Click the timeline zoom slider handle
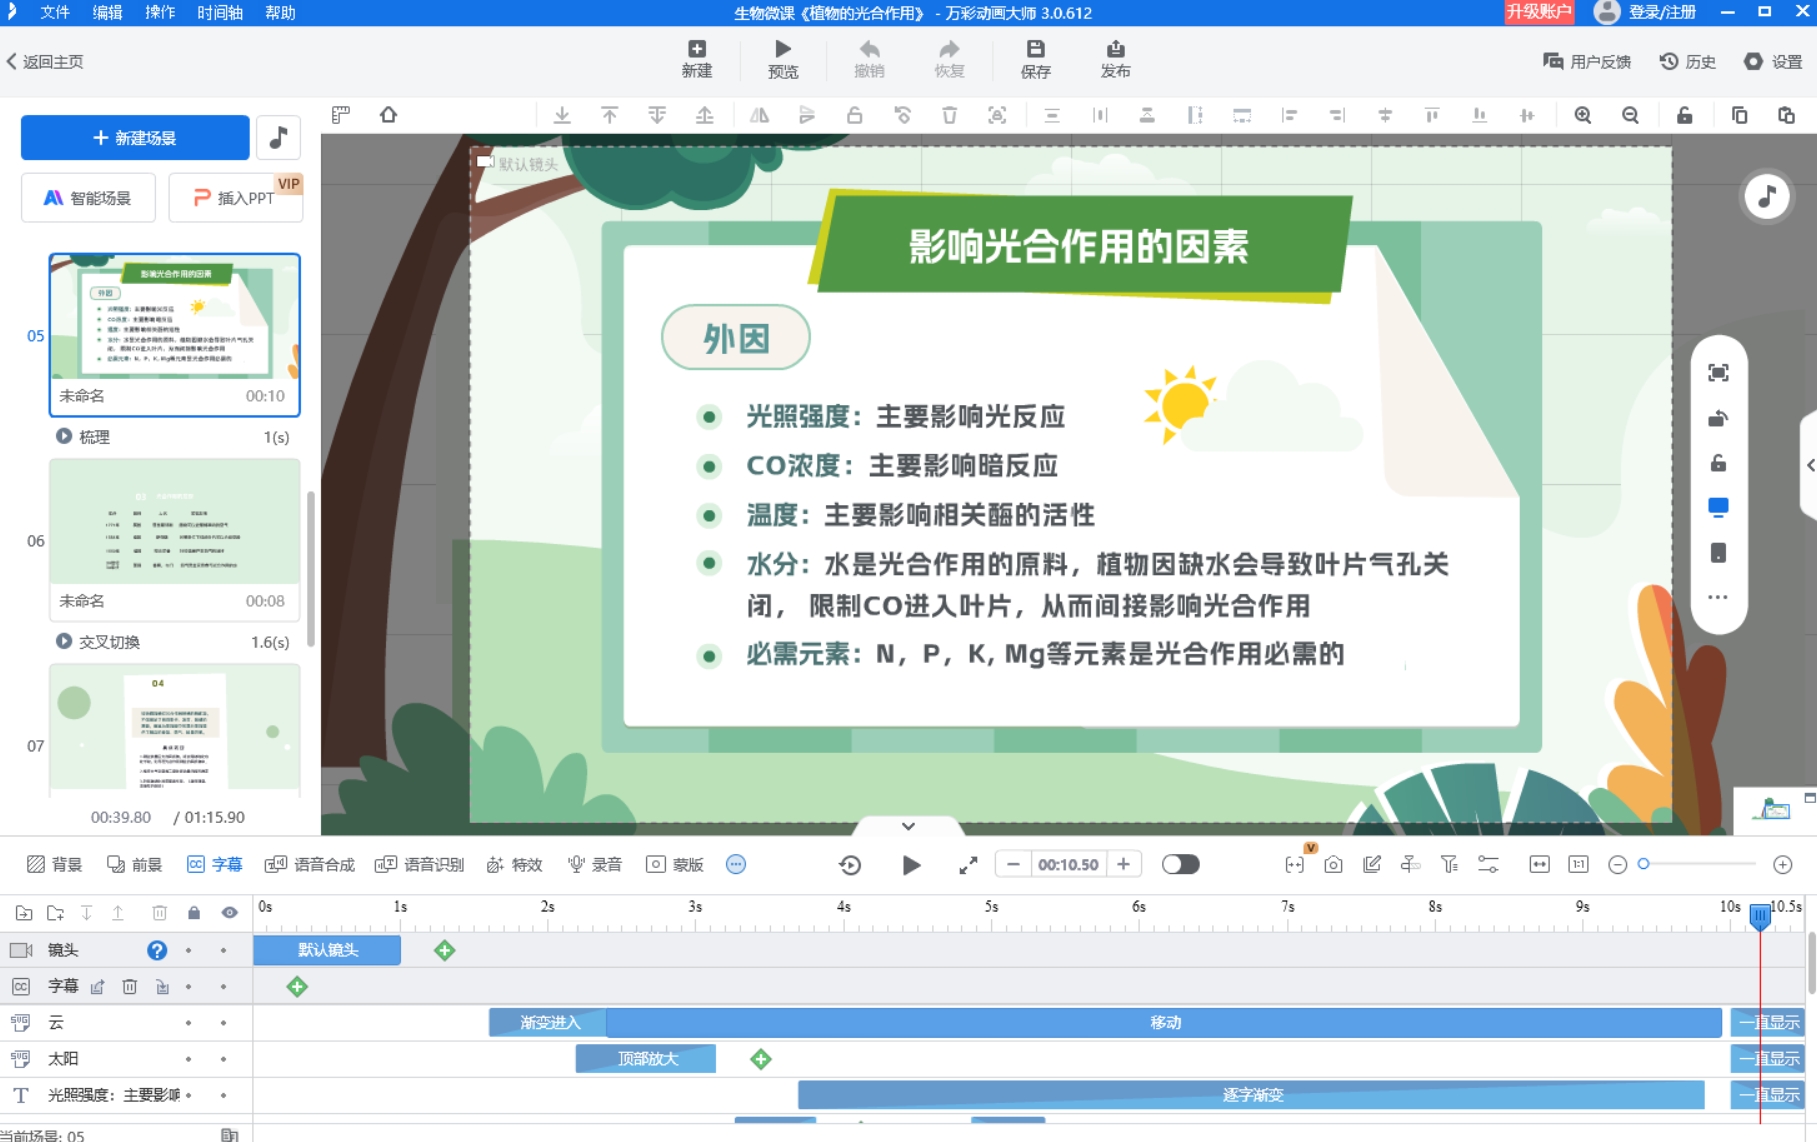1817x1142 pixels. (1643, 864)
